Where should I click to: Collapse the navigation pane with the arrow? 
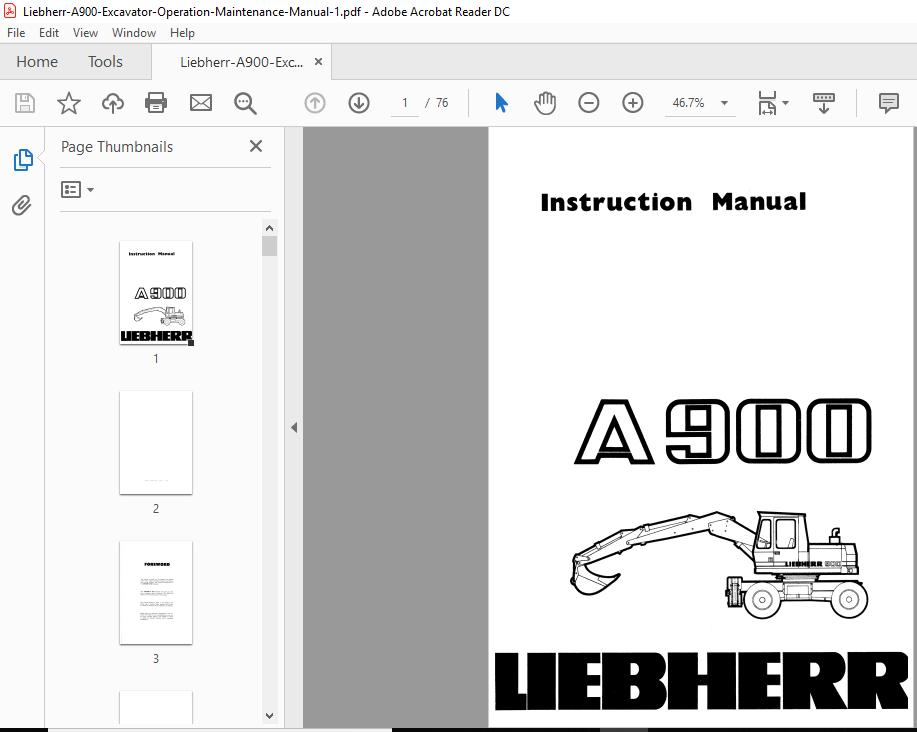(x=294, y=427)
